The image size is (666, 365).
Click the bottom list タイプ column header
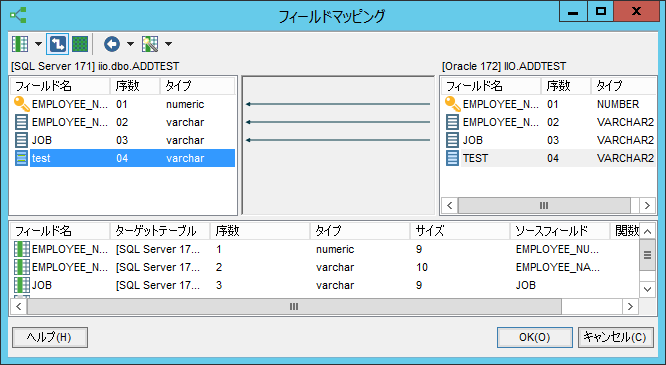[360, 231]
